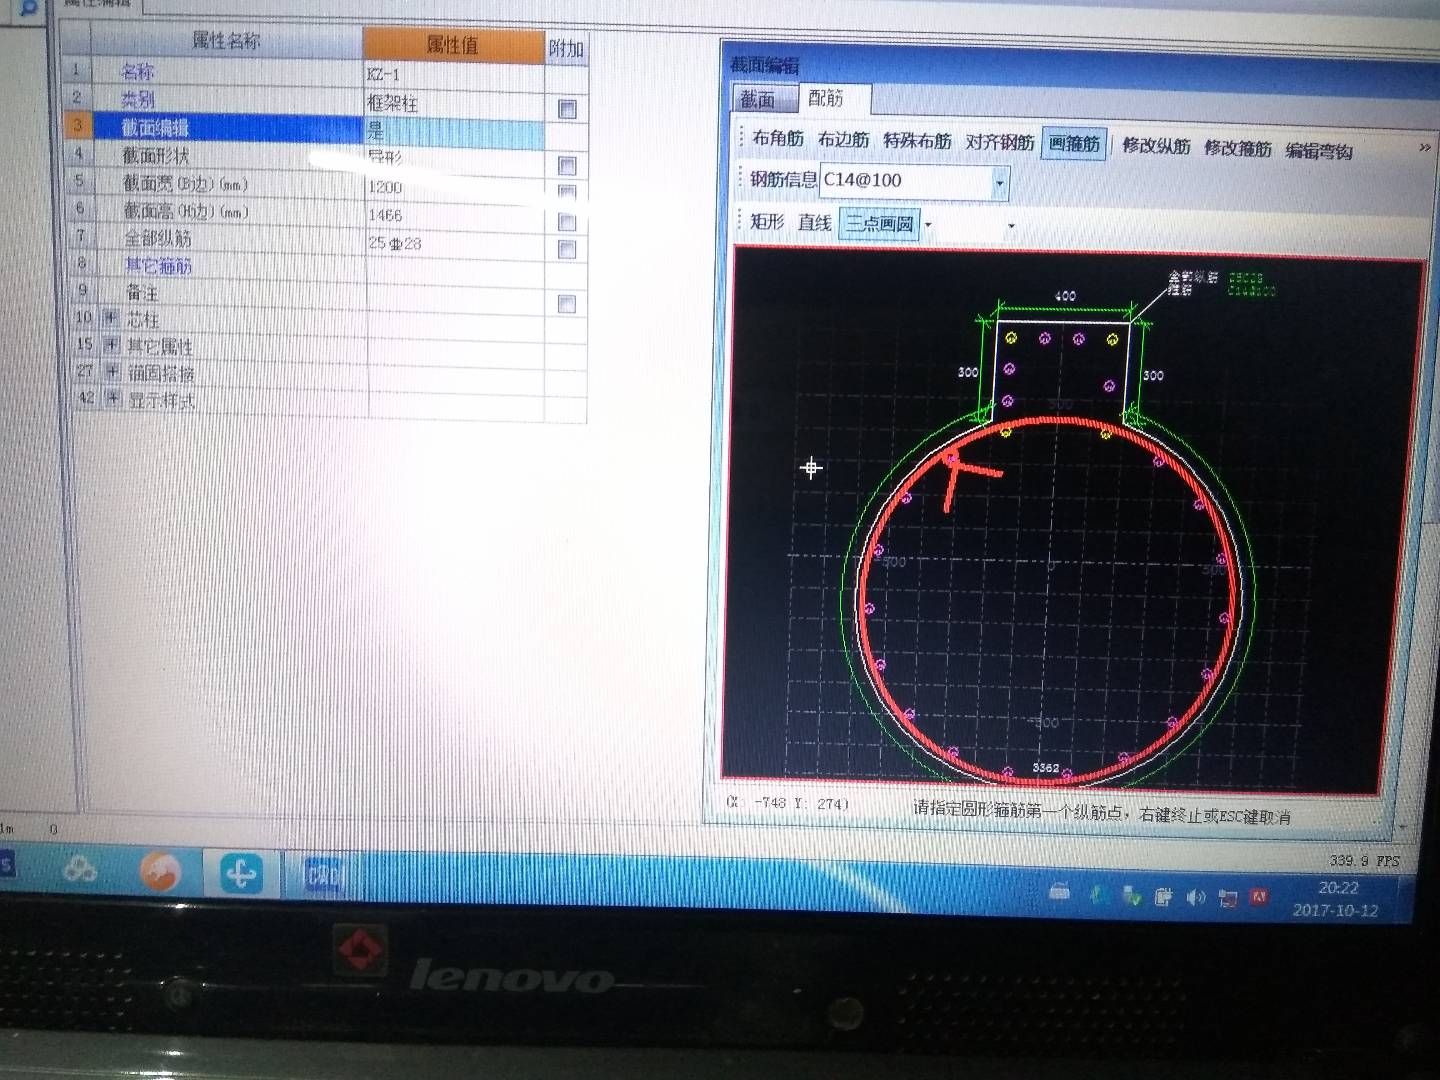Viewport: 1440px width, 1080px height.
Task: Choose the 编辑弯钩 command
Action: (x=1319, y=151)
